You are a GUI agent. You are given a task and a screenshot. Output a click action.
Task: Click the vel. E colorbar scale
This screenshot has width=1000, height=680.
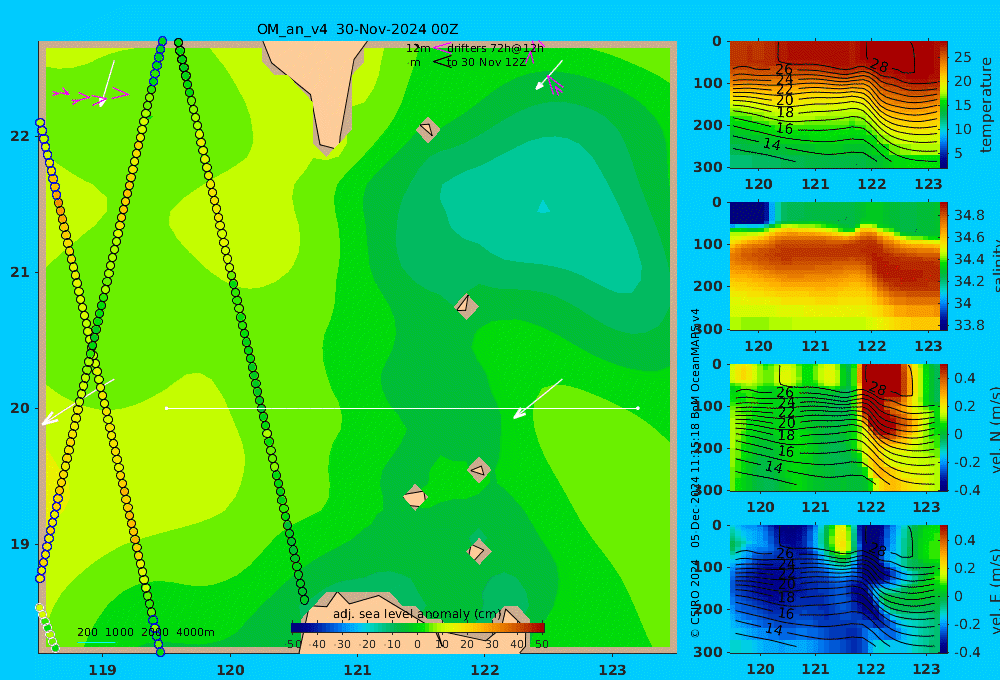tap(944, 589)
